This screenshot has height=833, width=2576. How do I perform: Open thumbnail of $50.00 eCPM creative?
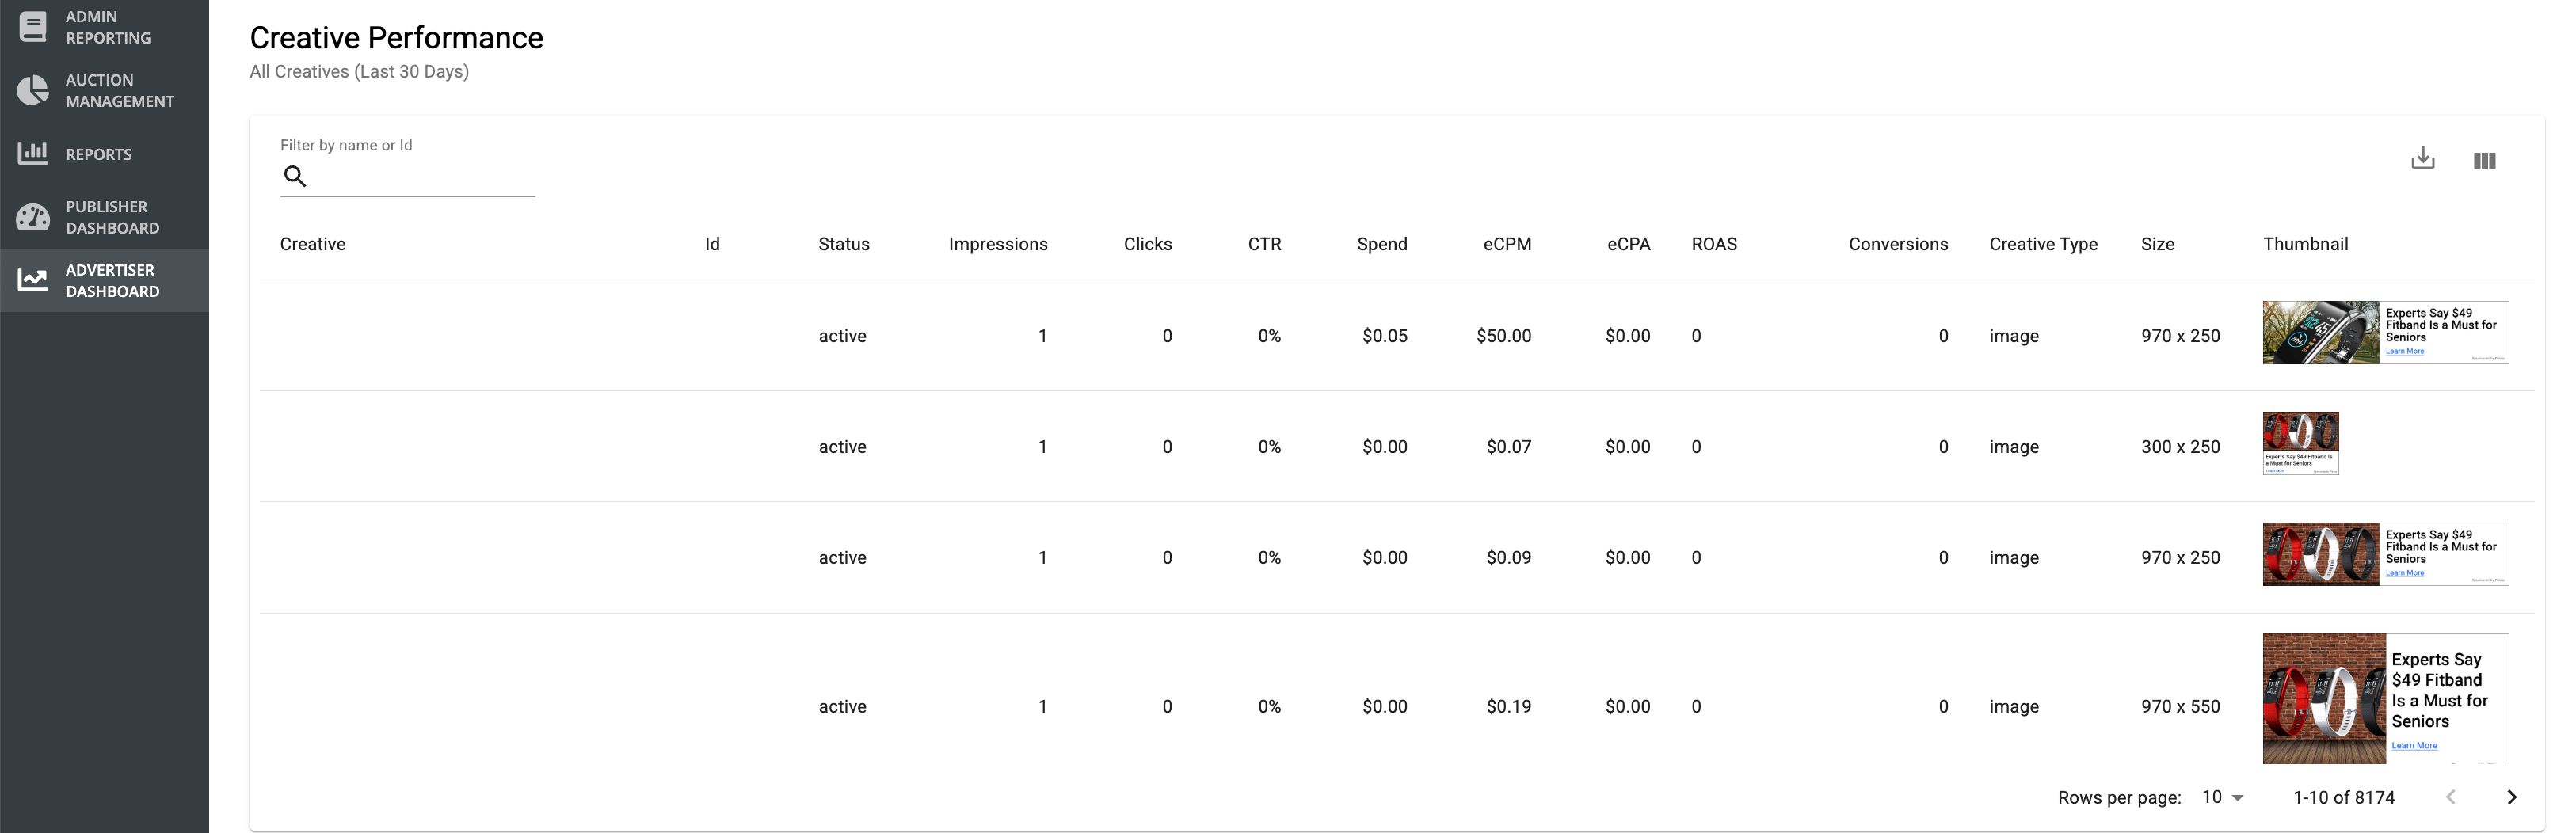[2385, 332]
